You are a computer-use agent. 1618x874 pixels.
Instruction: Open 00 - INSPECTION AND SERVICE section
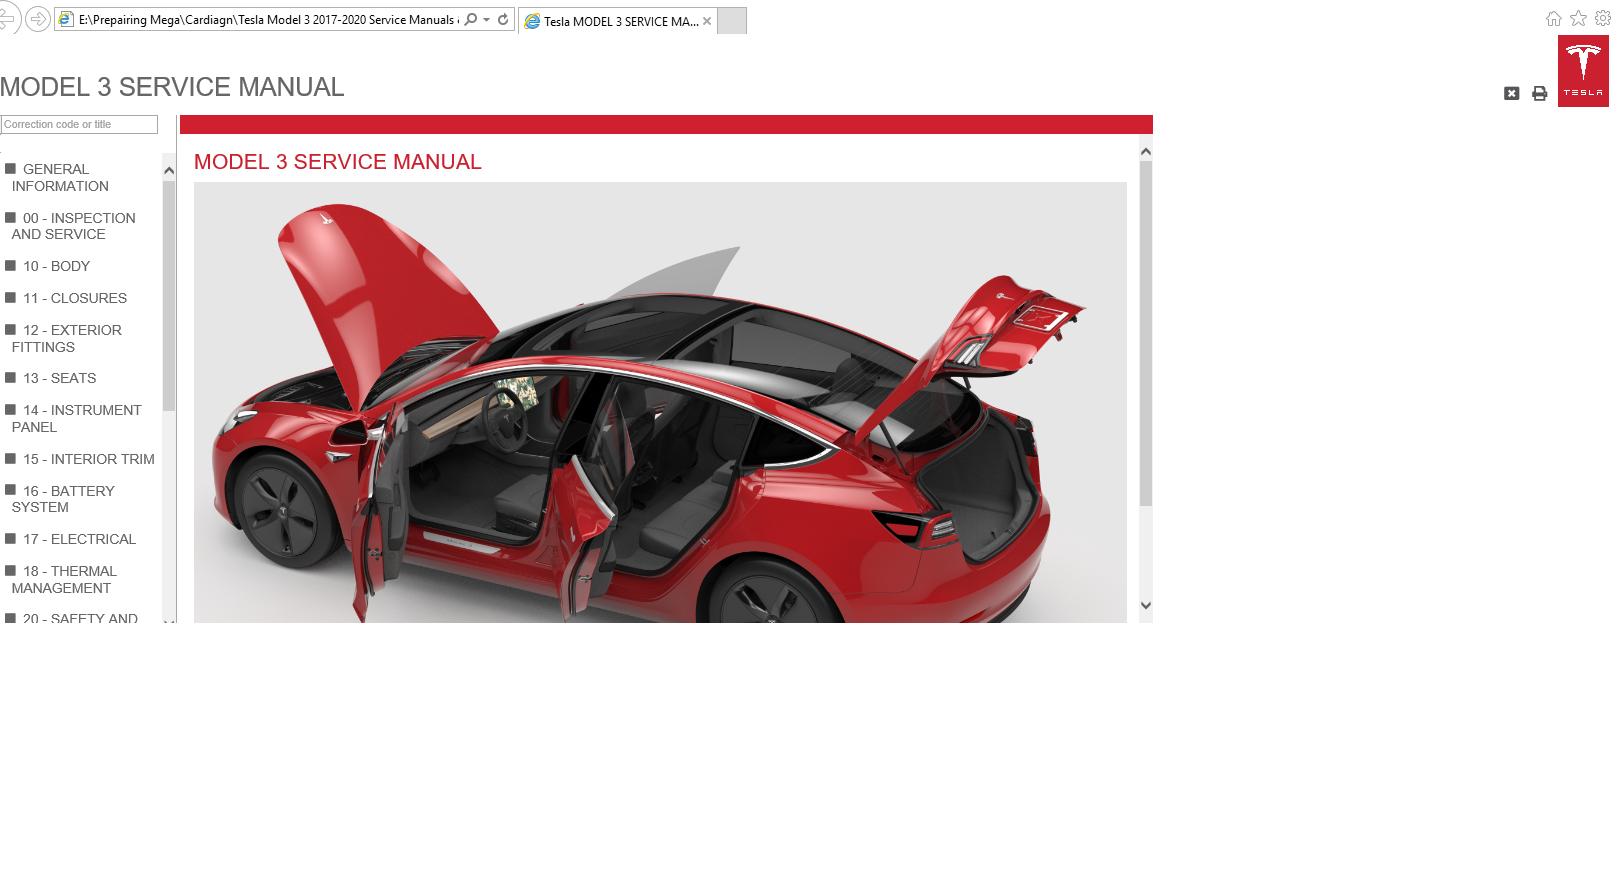(x=73, y=226)
